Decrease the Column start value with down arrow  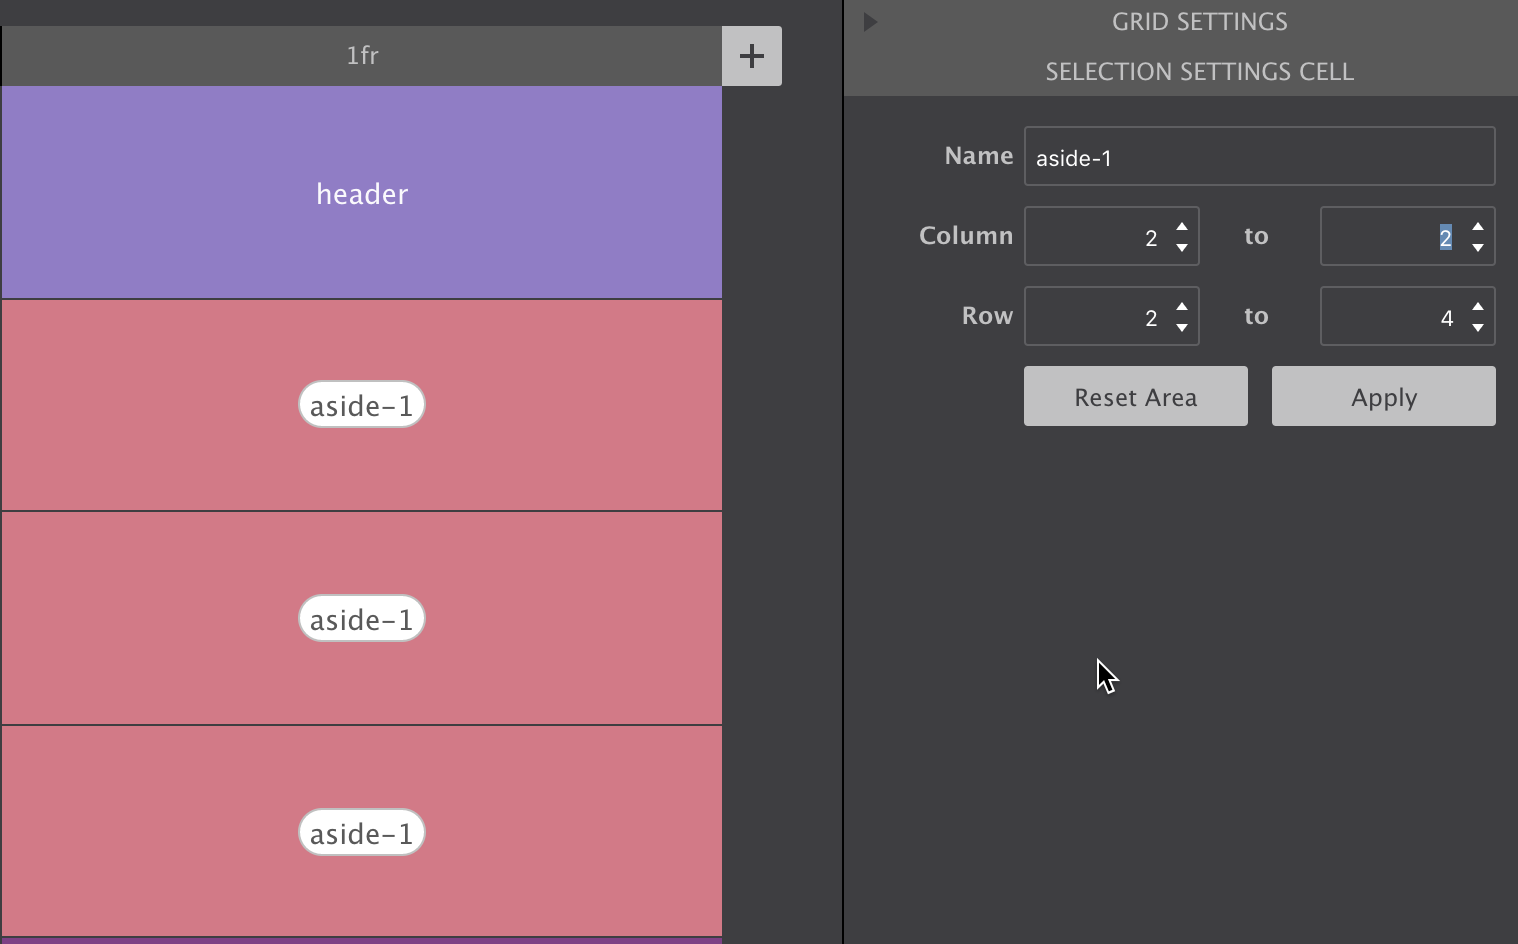(x=1182, y=247)
